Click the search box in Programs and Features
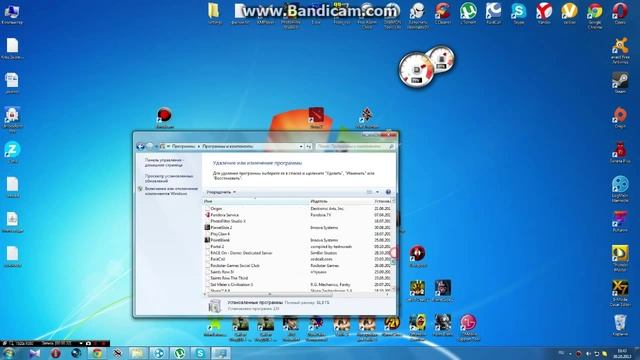Image resolution: width=640 pixels, height=360 pixels. 355,146
